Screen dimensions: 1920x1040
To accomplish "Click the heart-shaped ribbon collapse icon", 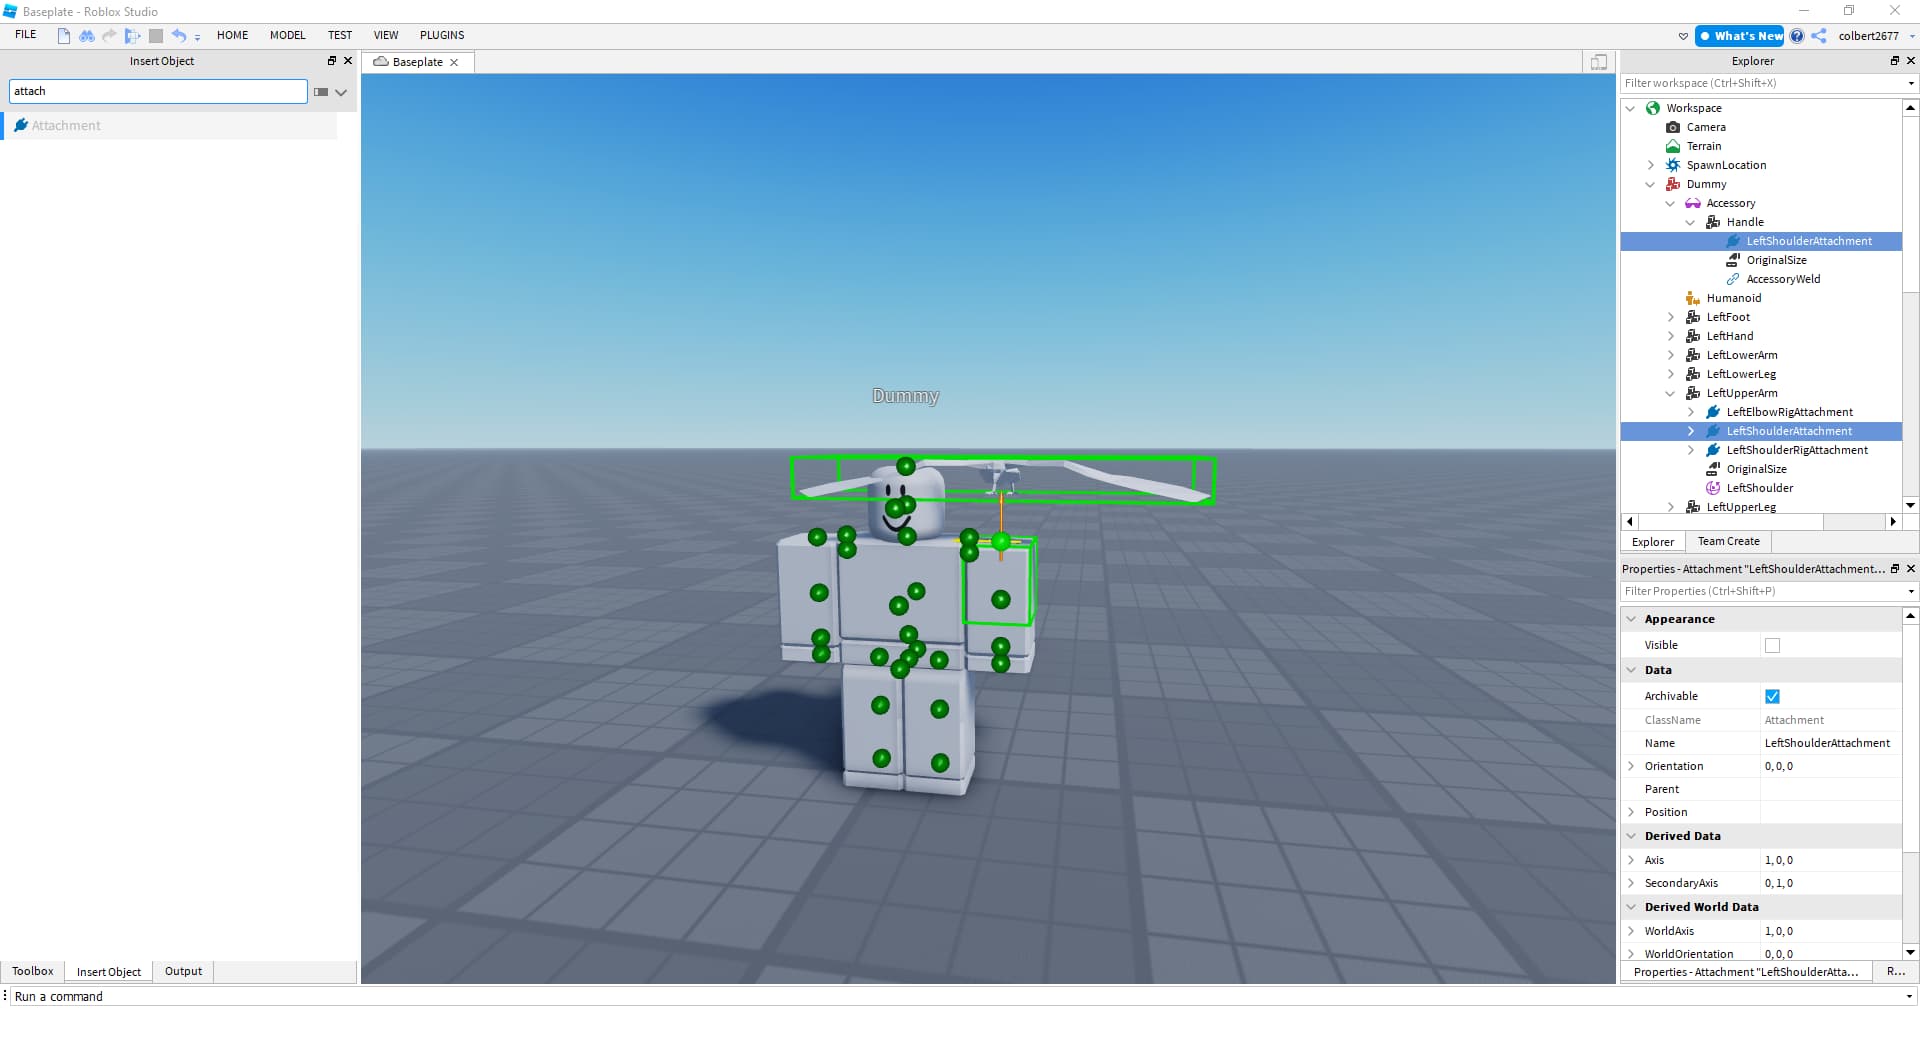I will 1683,36.
